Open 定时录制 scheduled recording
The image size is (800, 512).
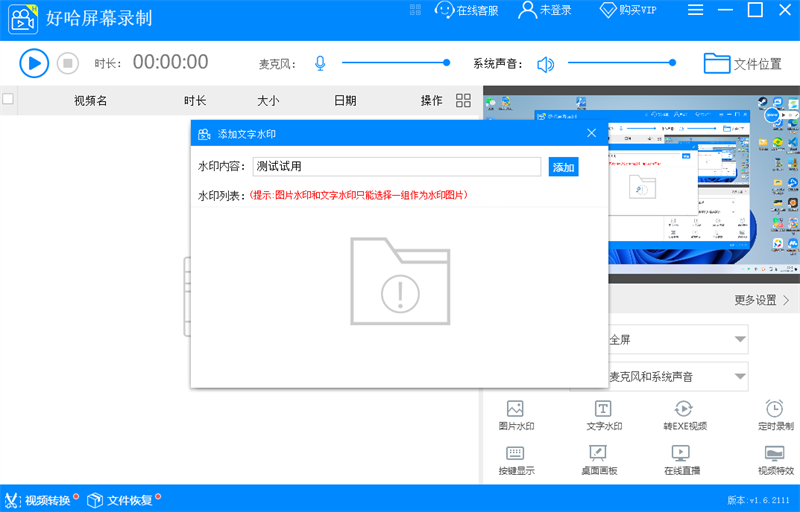click(x=775, y=415)
